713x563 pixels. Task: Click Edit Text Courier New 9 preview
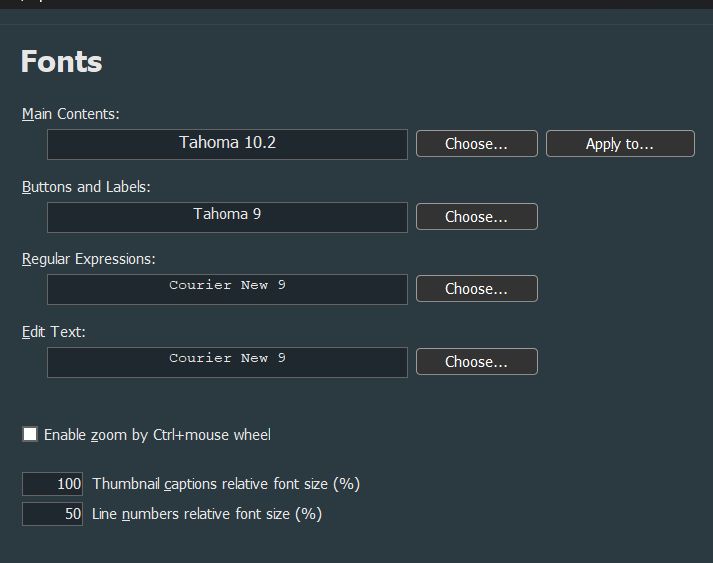tap(227, 362)
